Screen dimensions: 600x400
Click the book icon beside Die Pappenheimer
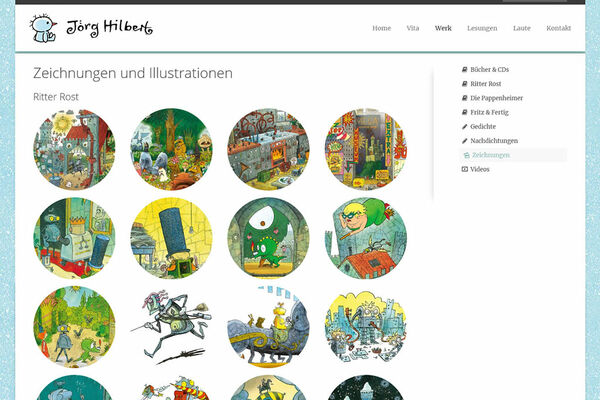coord(465,98)
